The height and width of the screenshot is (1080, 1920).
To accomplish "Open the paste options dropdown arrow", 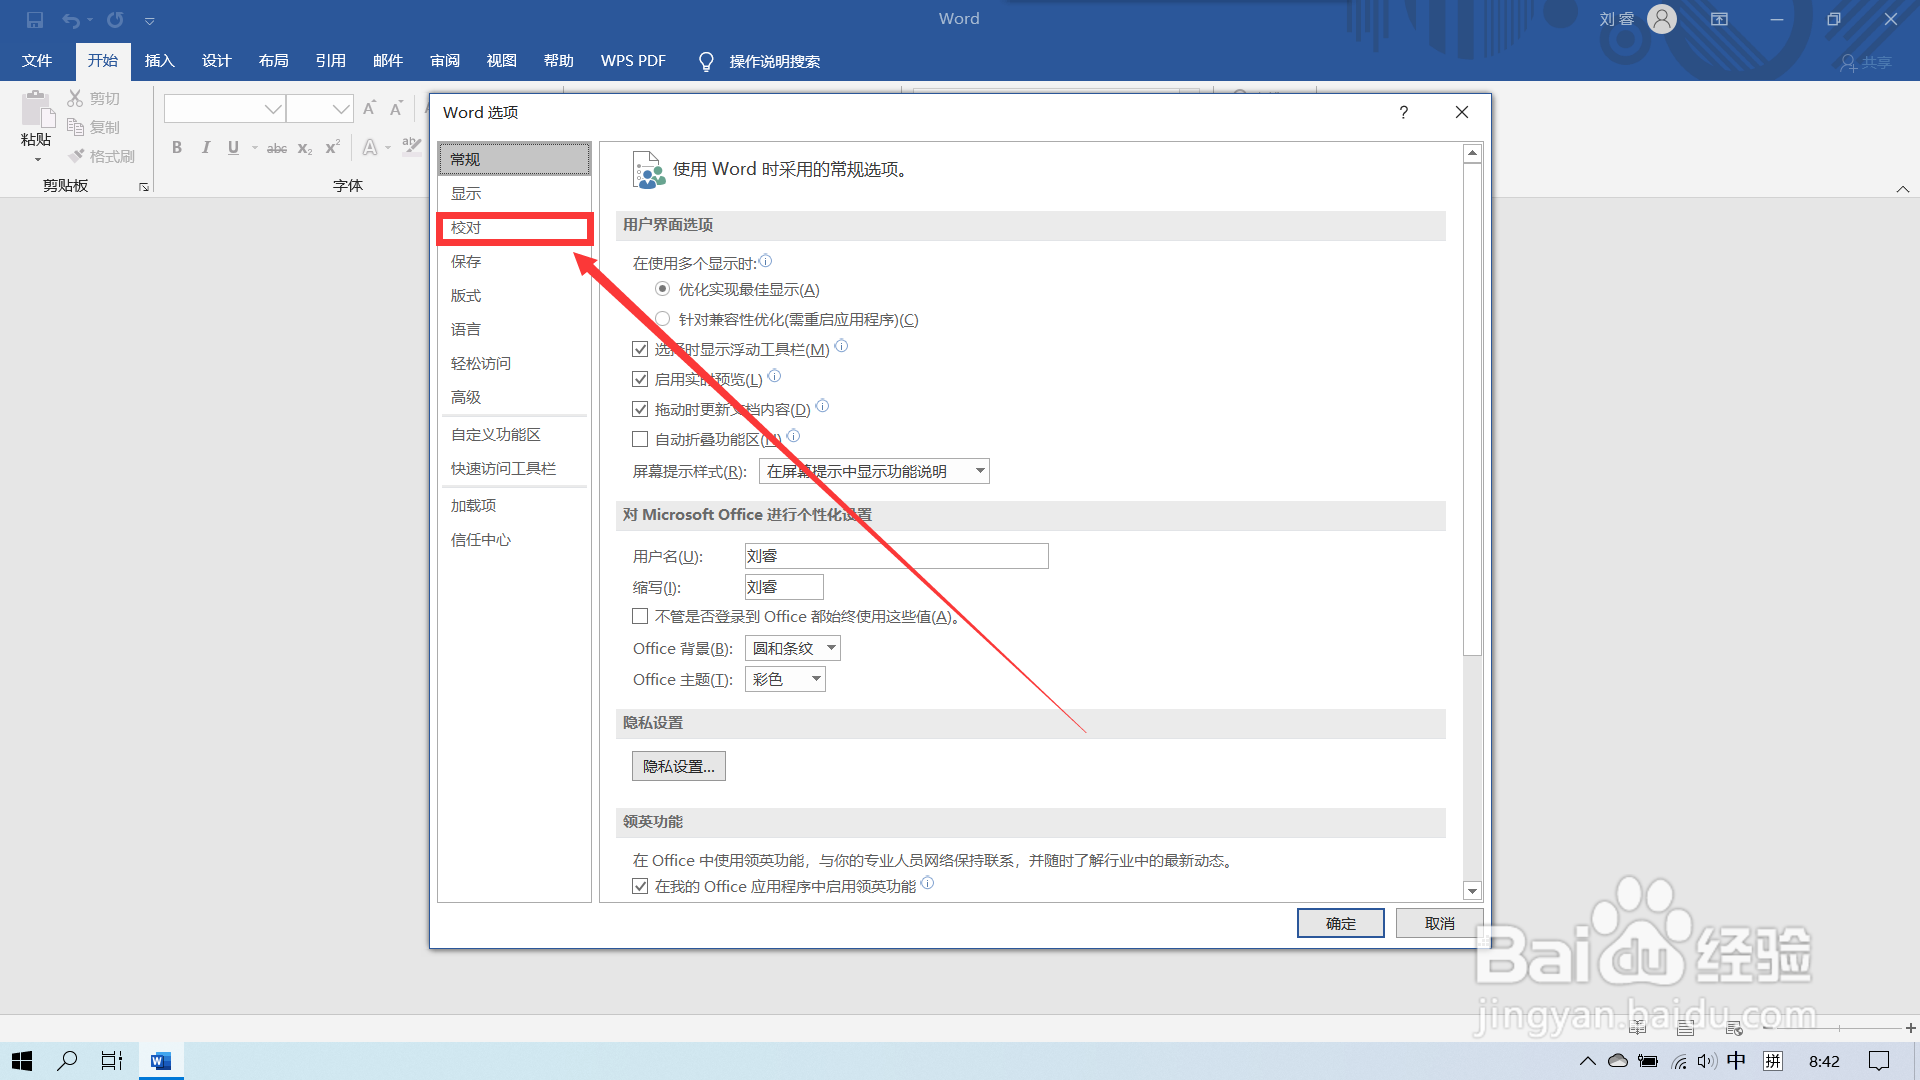I will tap(37, 160).
